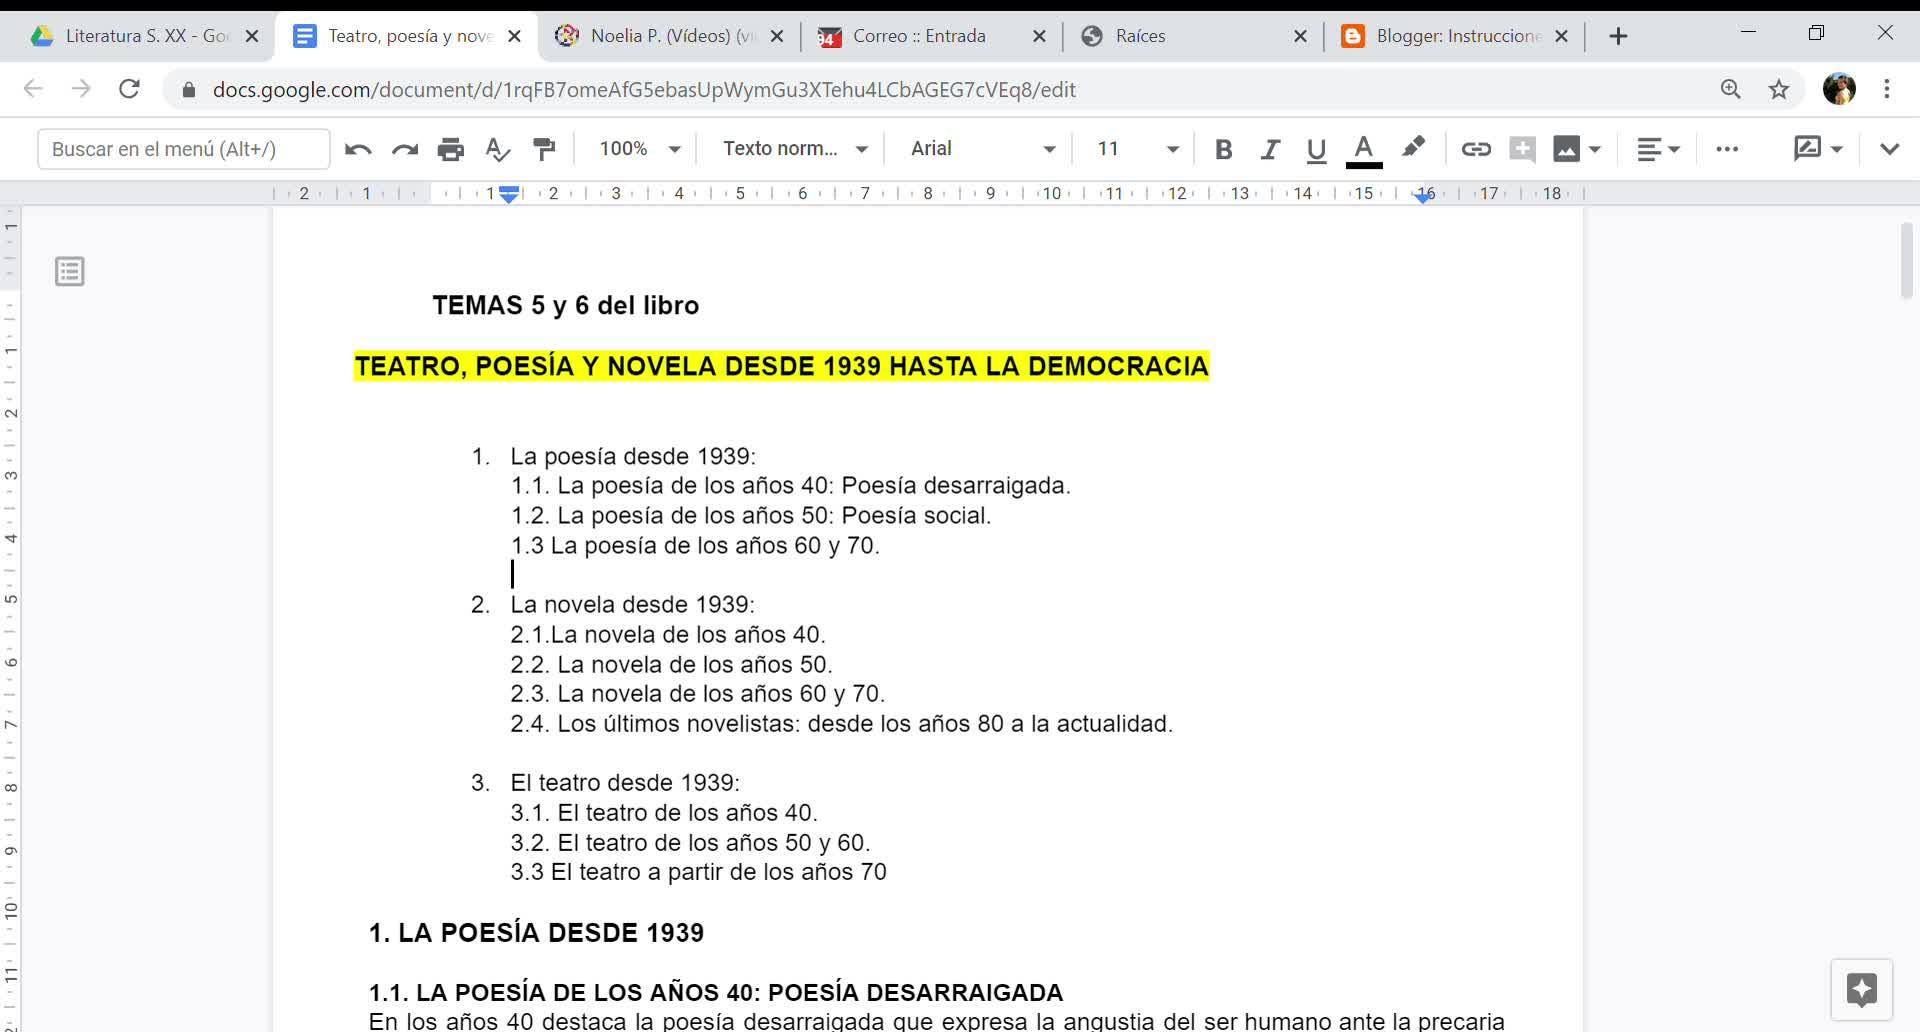
Task: Reload the current page
Action: 129,89
